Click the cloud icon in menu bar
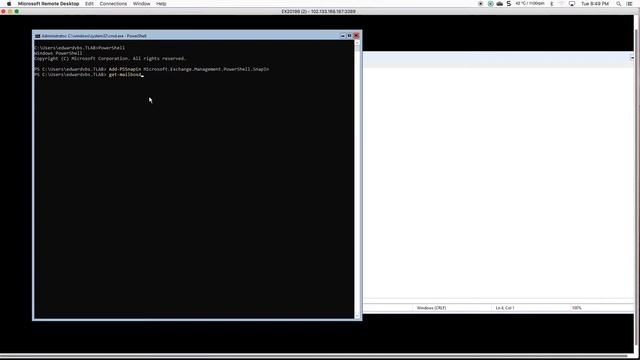The height and width of the screenshot is (360, 640). (500, 4)
